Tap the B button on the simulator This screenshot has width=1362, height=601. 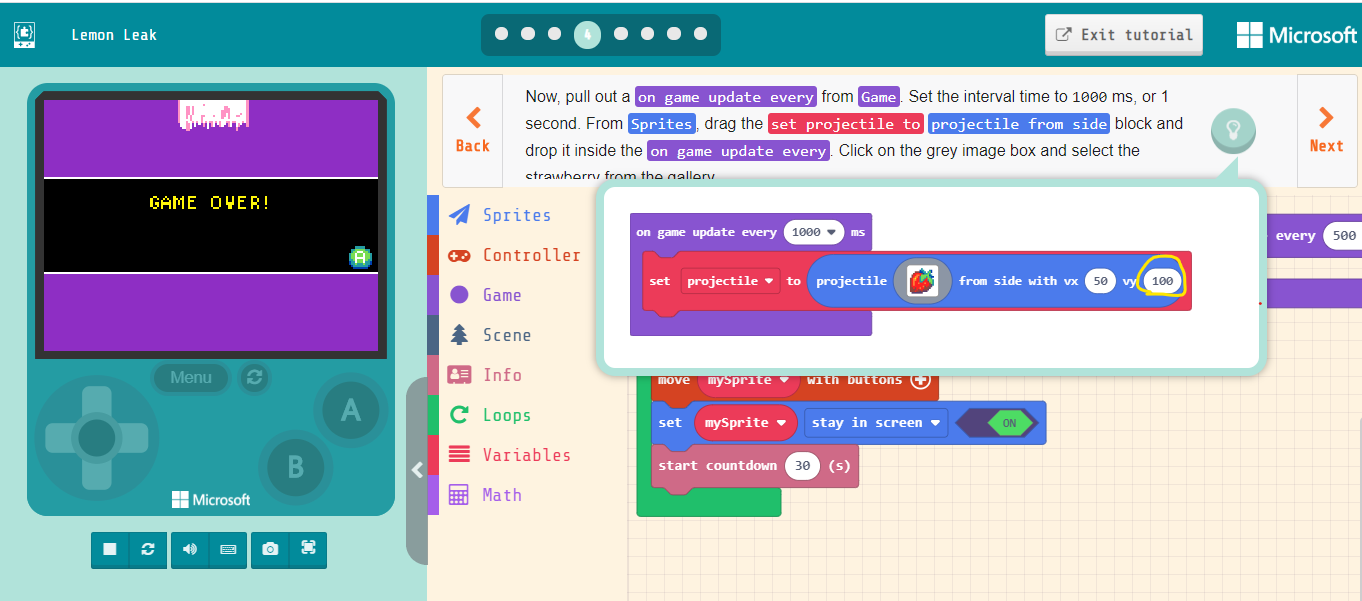point(295,466)
